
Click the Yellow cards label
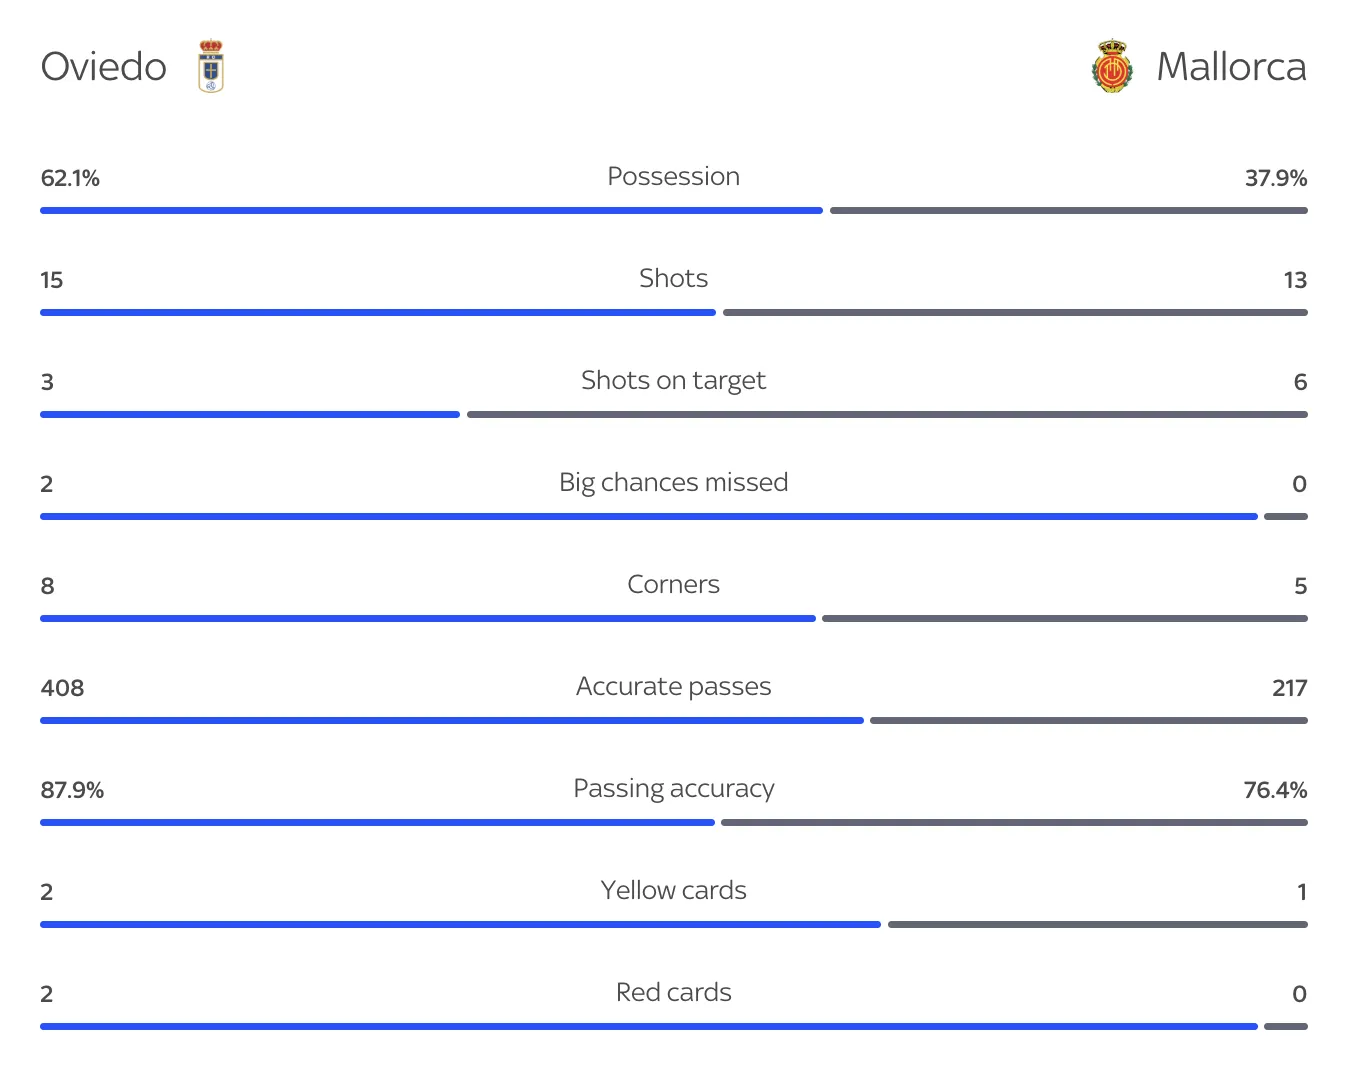(673, 891)
